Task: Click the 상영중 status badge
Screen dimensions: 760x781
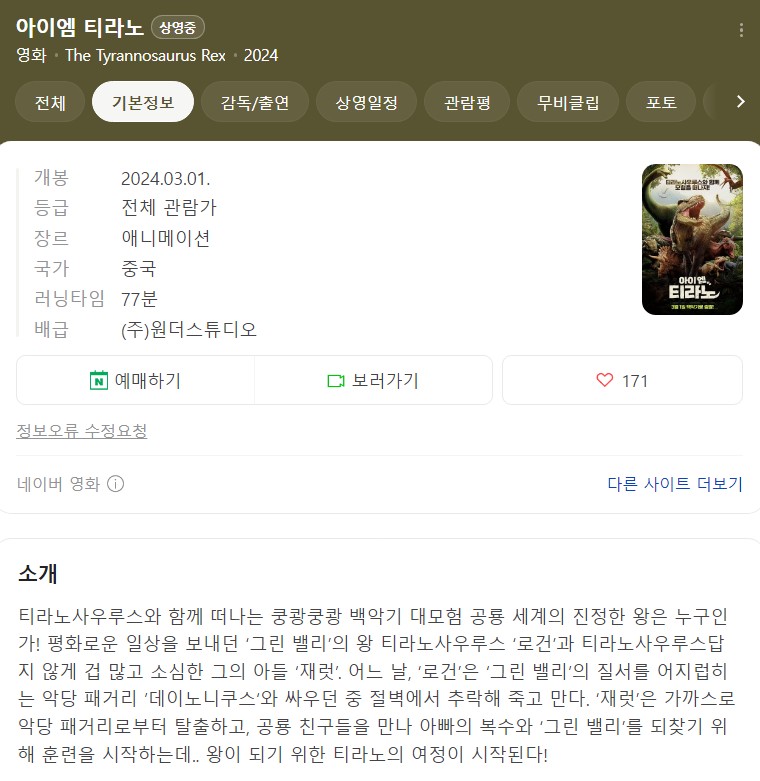Action: (x=178, y=27)
